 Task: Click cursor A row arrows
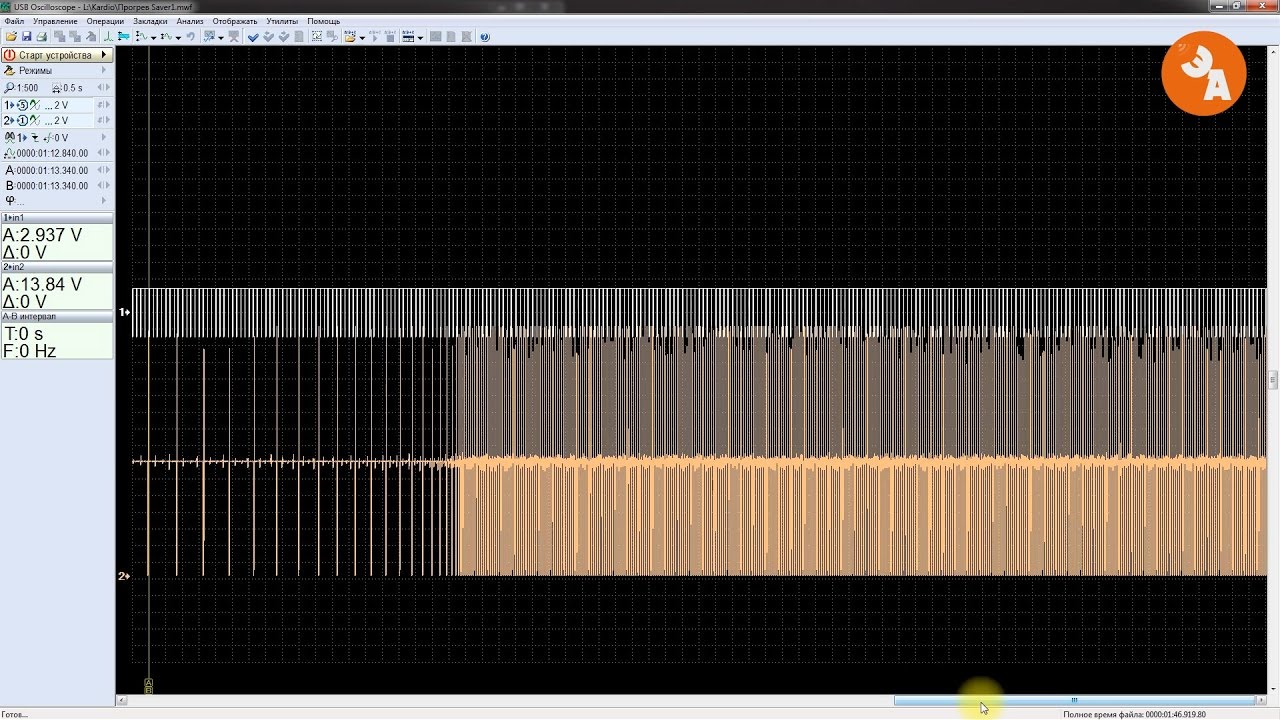pyautogui.click(x=103, y=170)
